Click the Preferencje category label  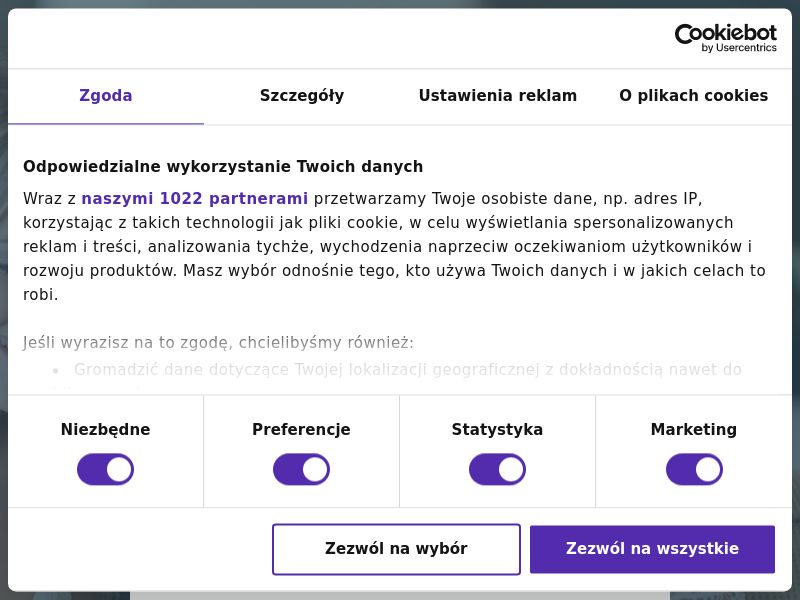[x=301, y=429]
